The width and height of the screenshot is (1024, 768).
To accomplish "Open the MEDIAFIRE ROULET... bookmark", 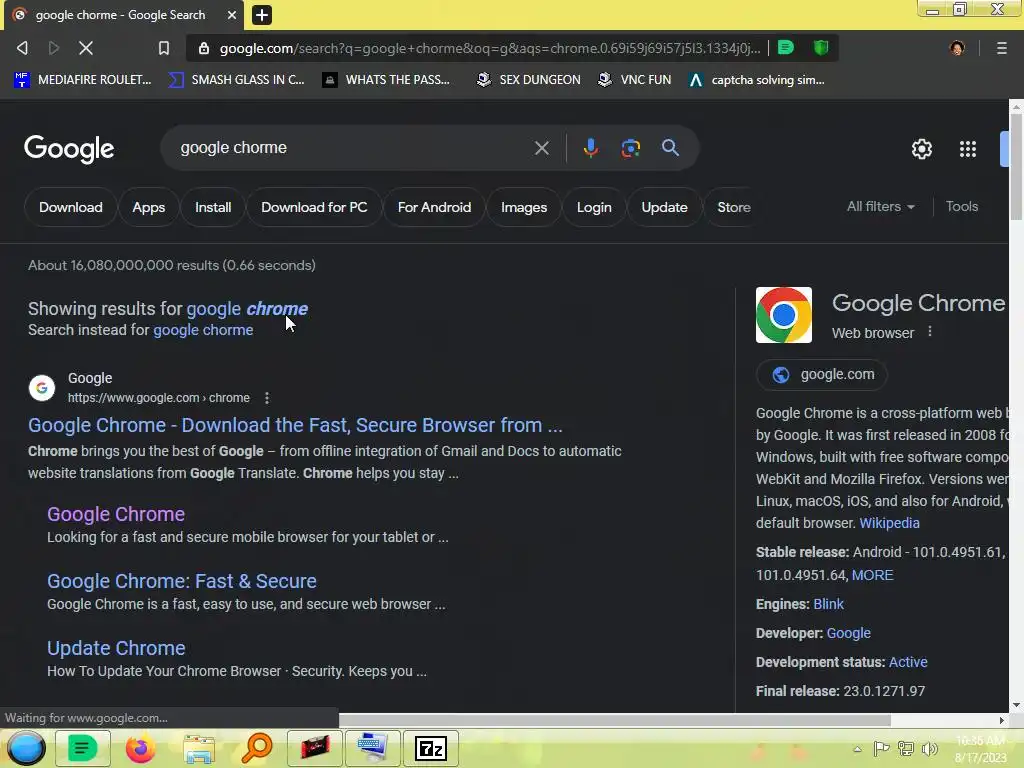I will point(82,80).
